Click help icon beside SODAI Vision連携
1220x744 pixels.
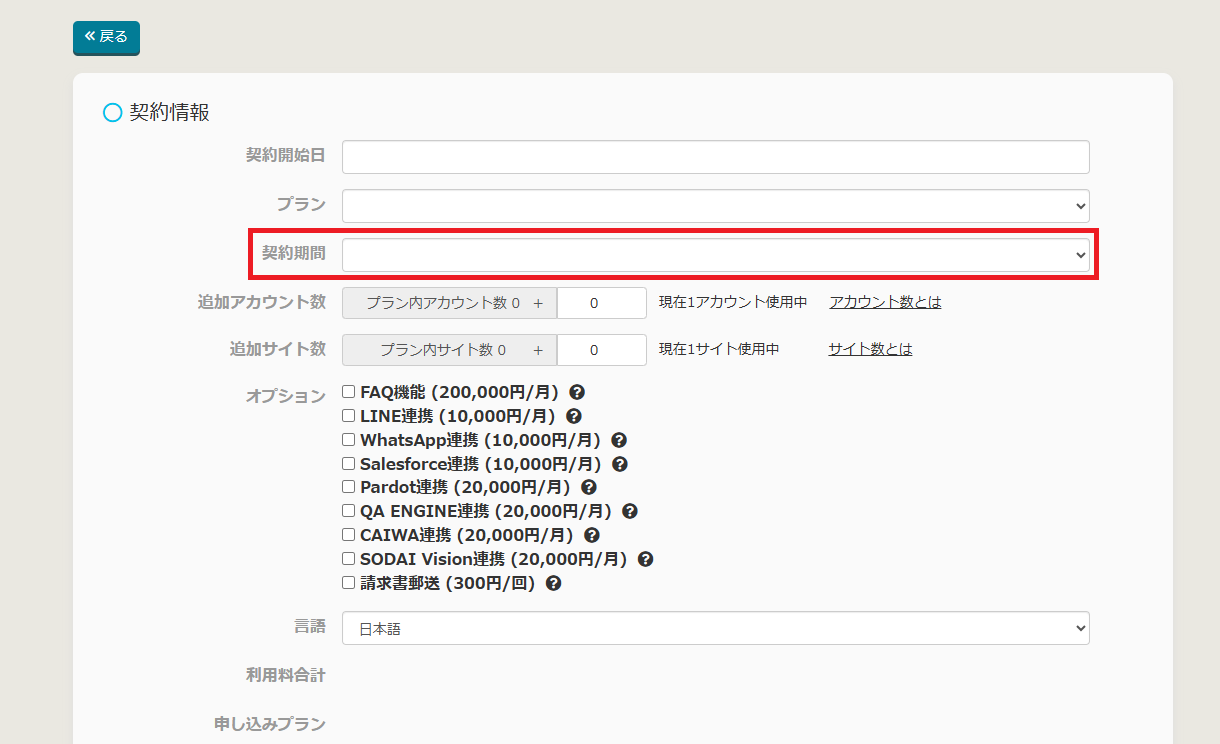(646, 559)
